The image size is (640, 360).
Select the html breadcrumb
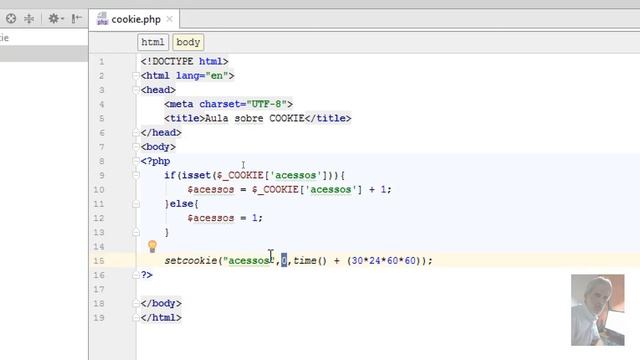[x=153, y=42]
